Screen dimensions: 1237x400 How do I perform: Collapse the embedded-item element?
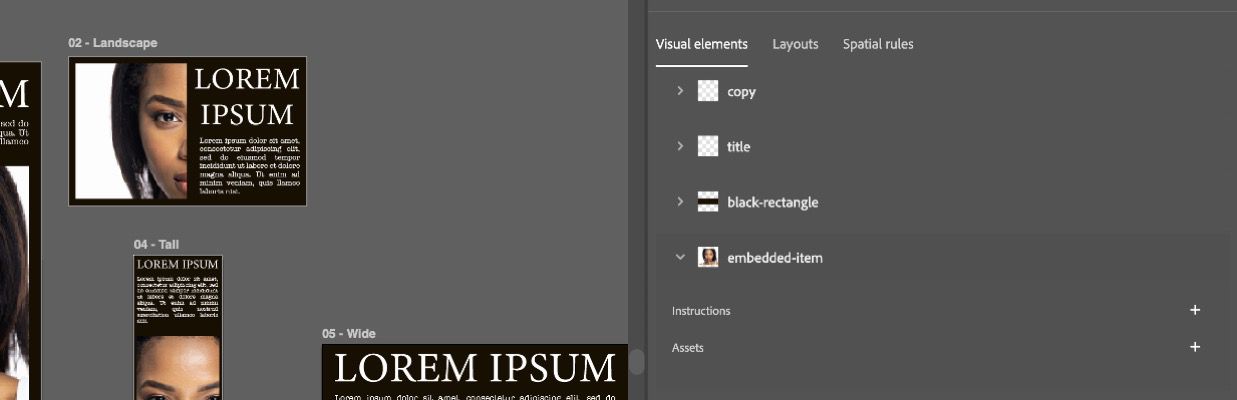(680, 257)
